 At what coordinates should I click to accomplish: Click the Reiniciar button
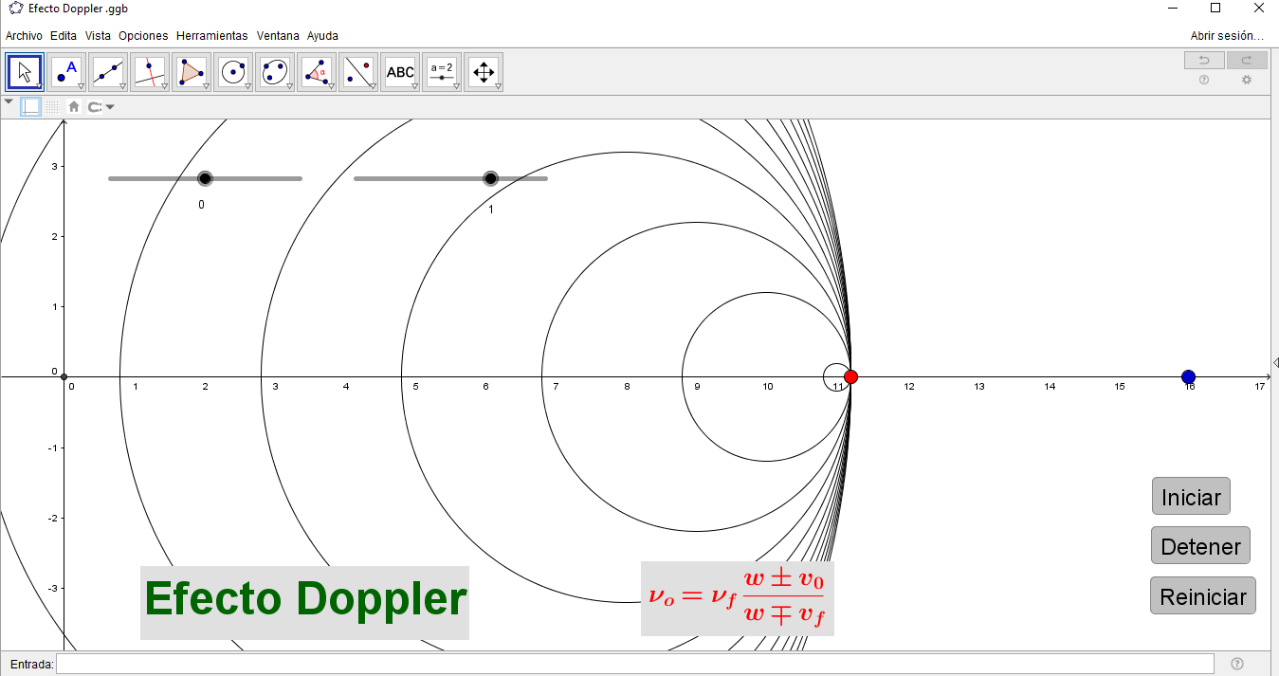[1203, 596]
